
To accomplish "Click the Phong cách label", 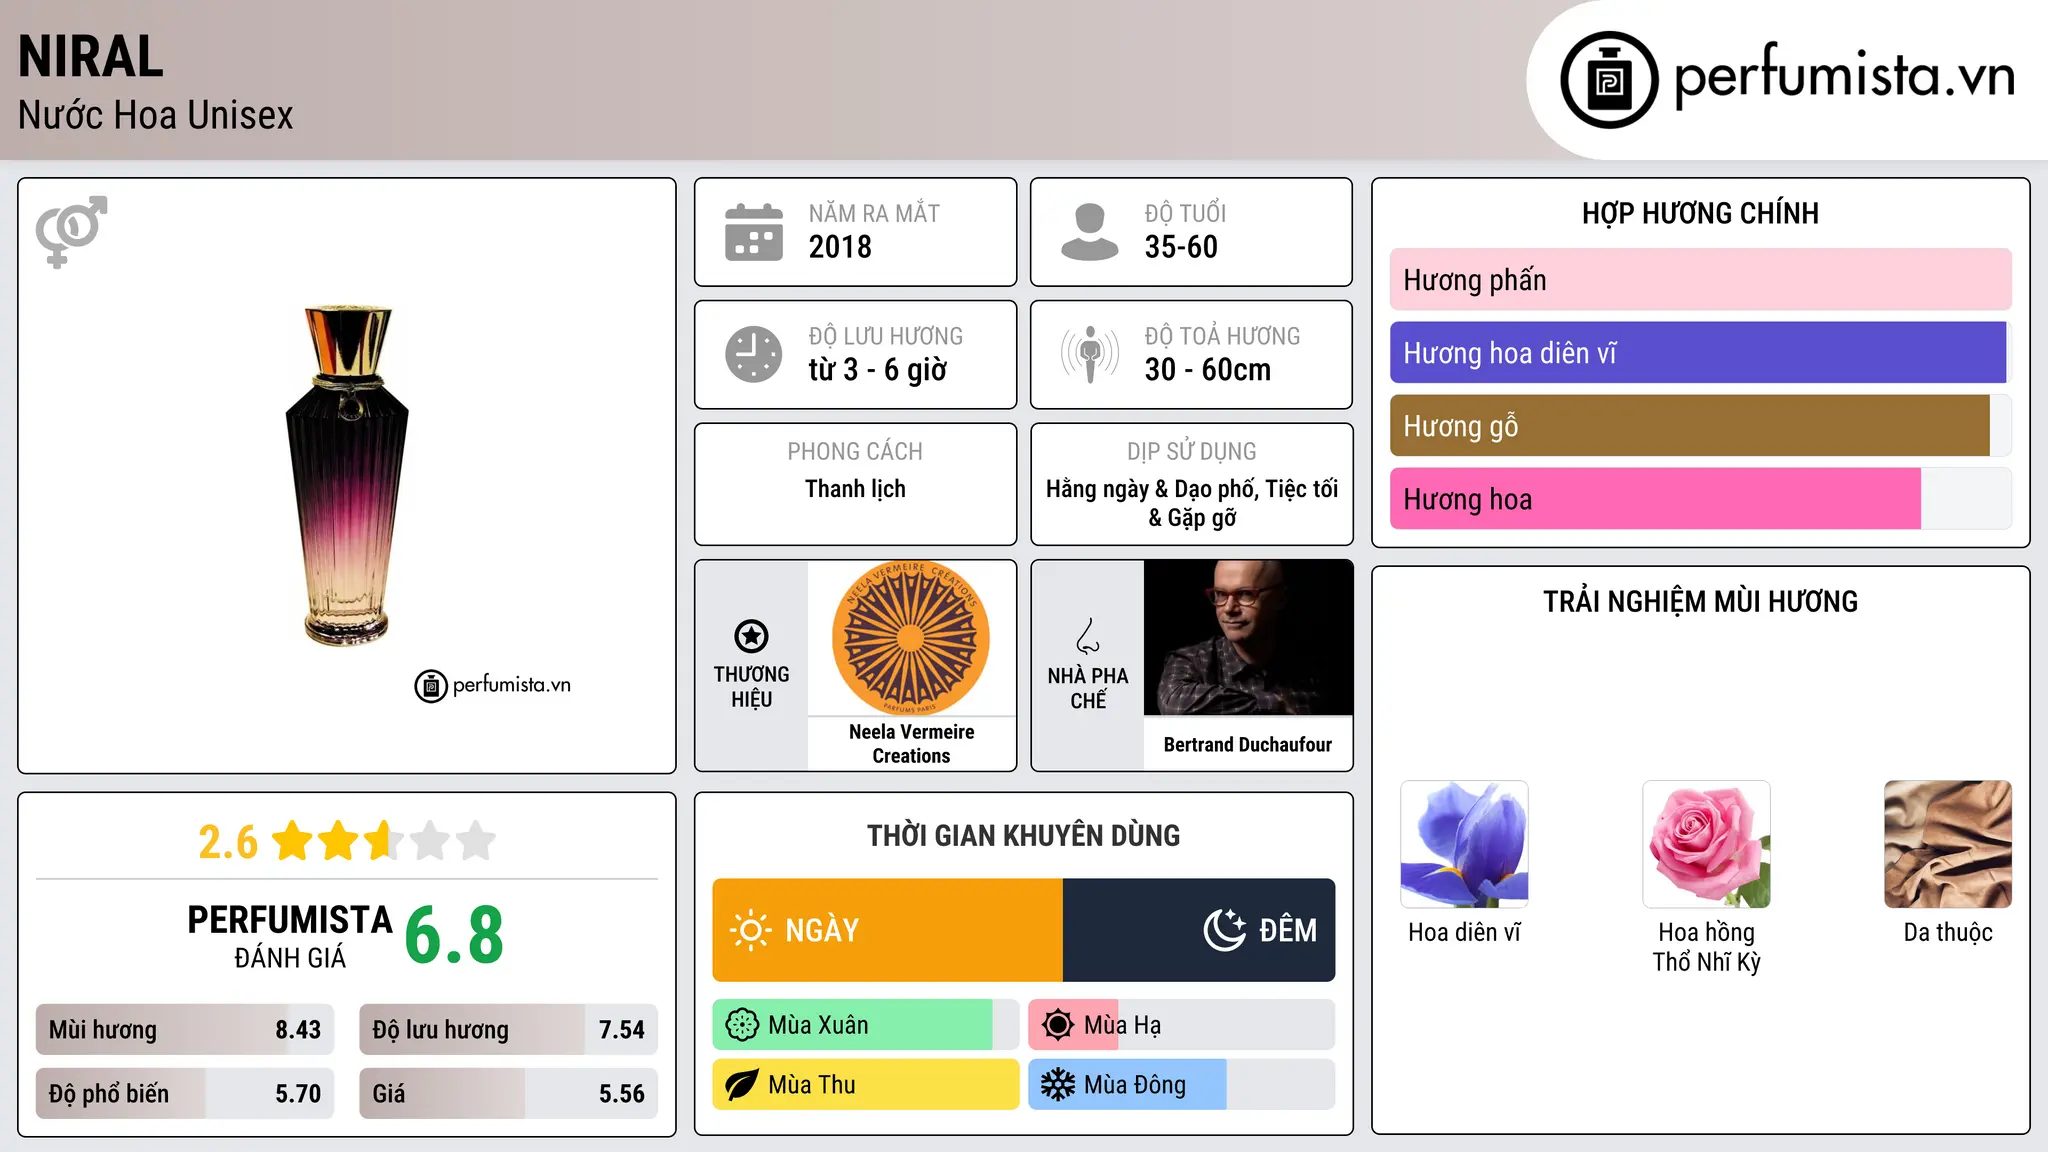I will [855, 452].
